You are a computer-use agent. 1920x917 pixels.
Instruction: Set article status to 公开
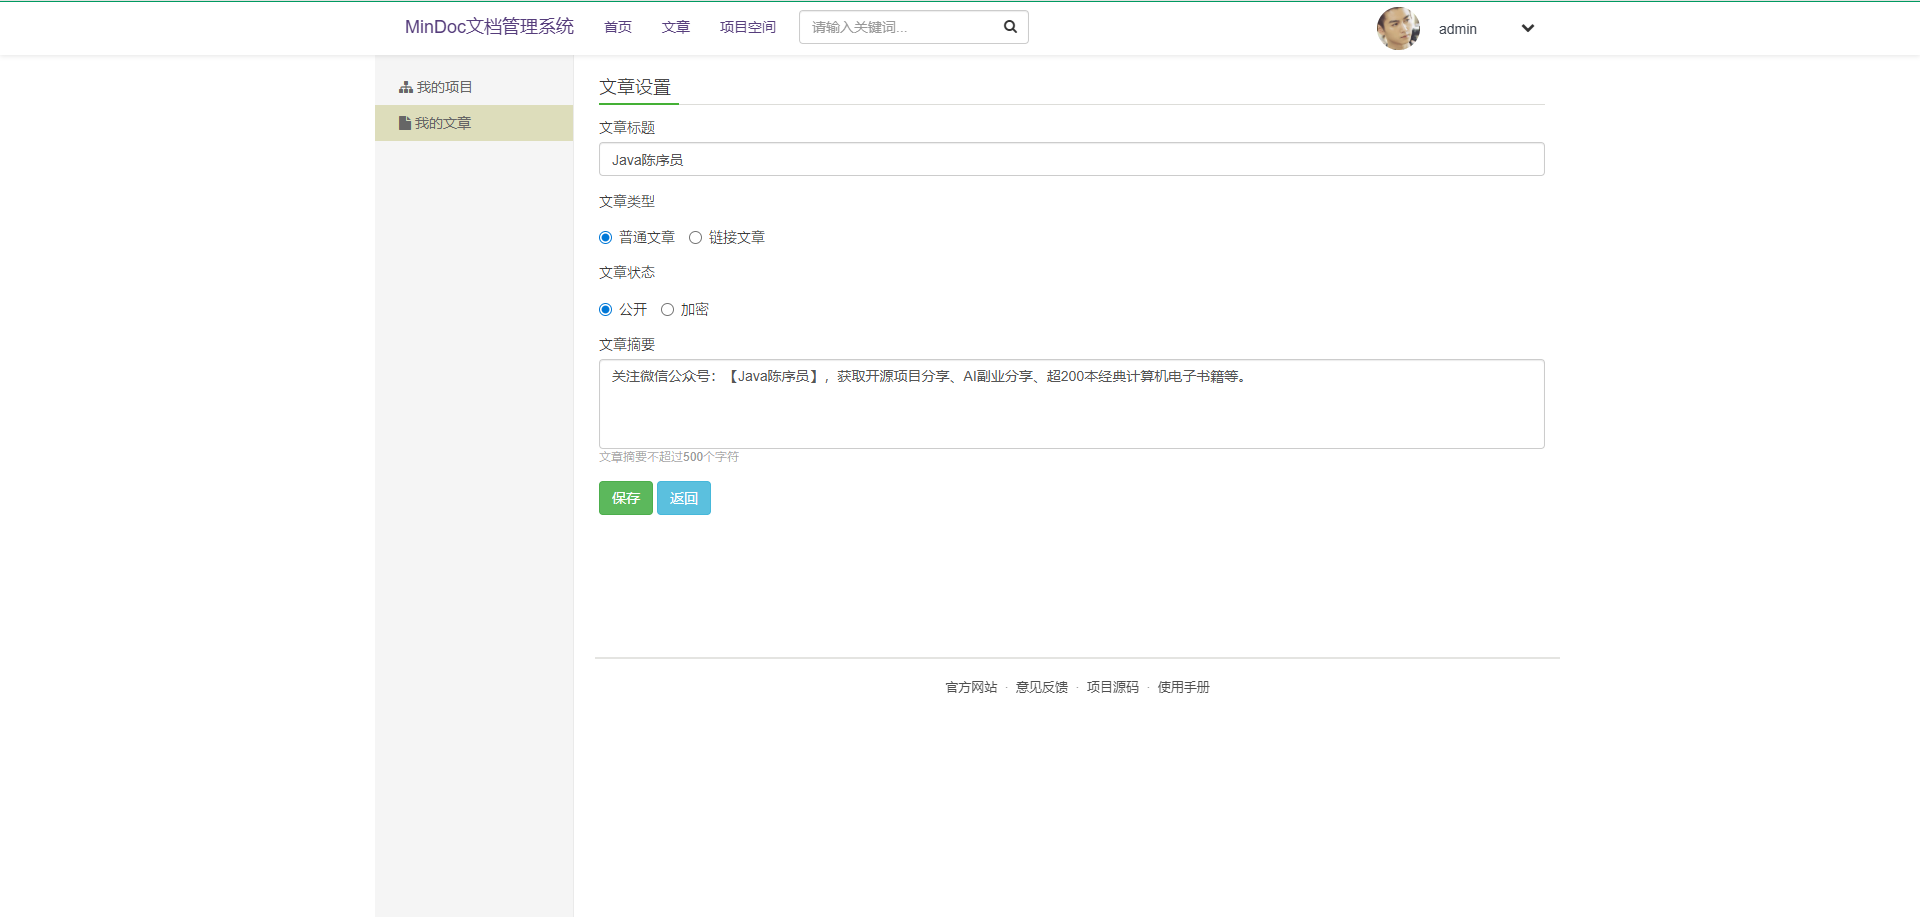pyautogui.click(x=605, y=310)
